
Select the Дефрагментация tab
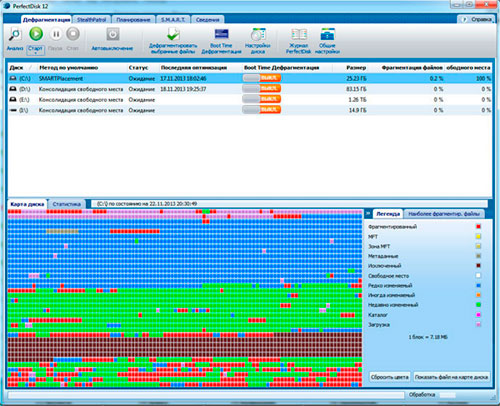coord(46,20)
